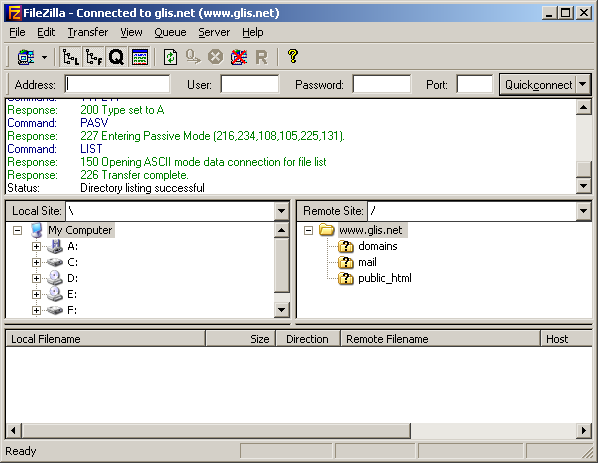
Task: Toggle the message log view
Action: click(140, 58)
